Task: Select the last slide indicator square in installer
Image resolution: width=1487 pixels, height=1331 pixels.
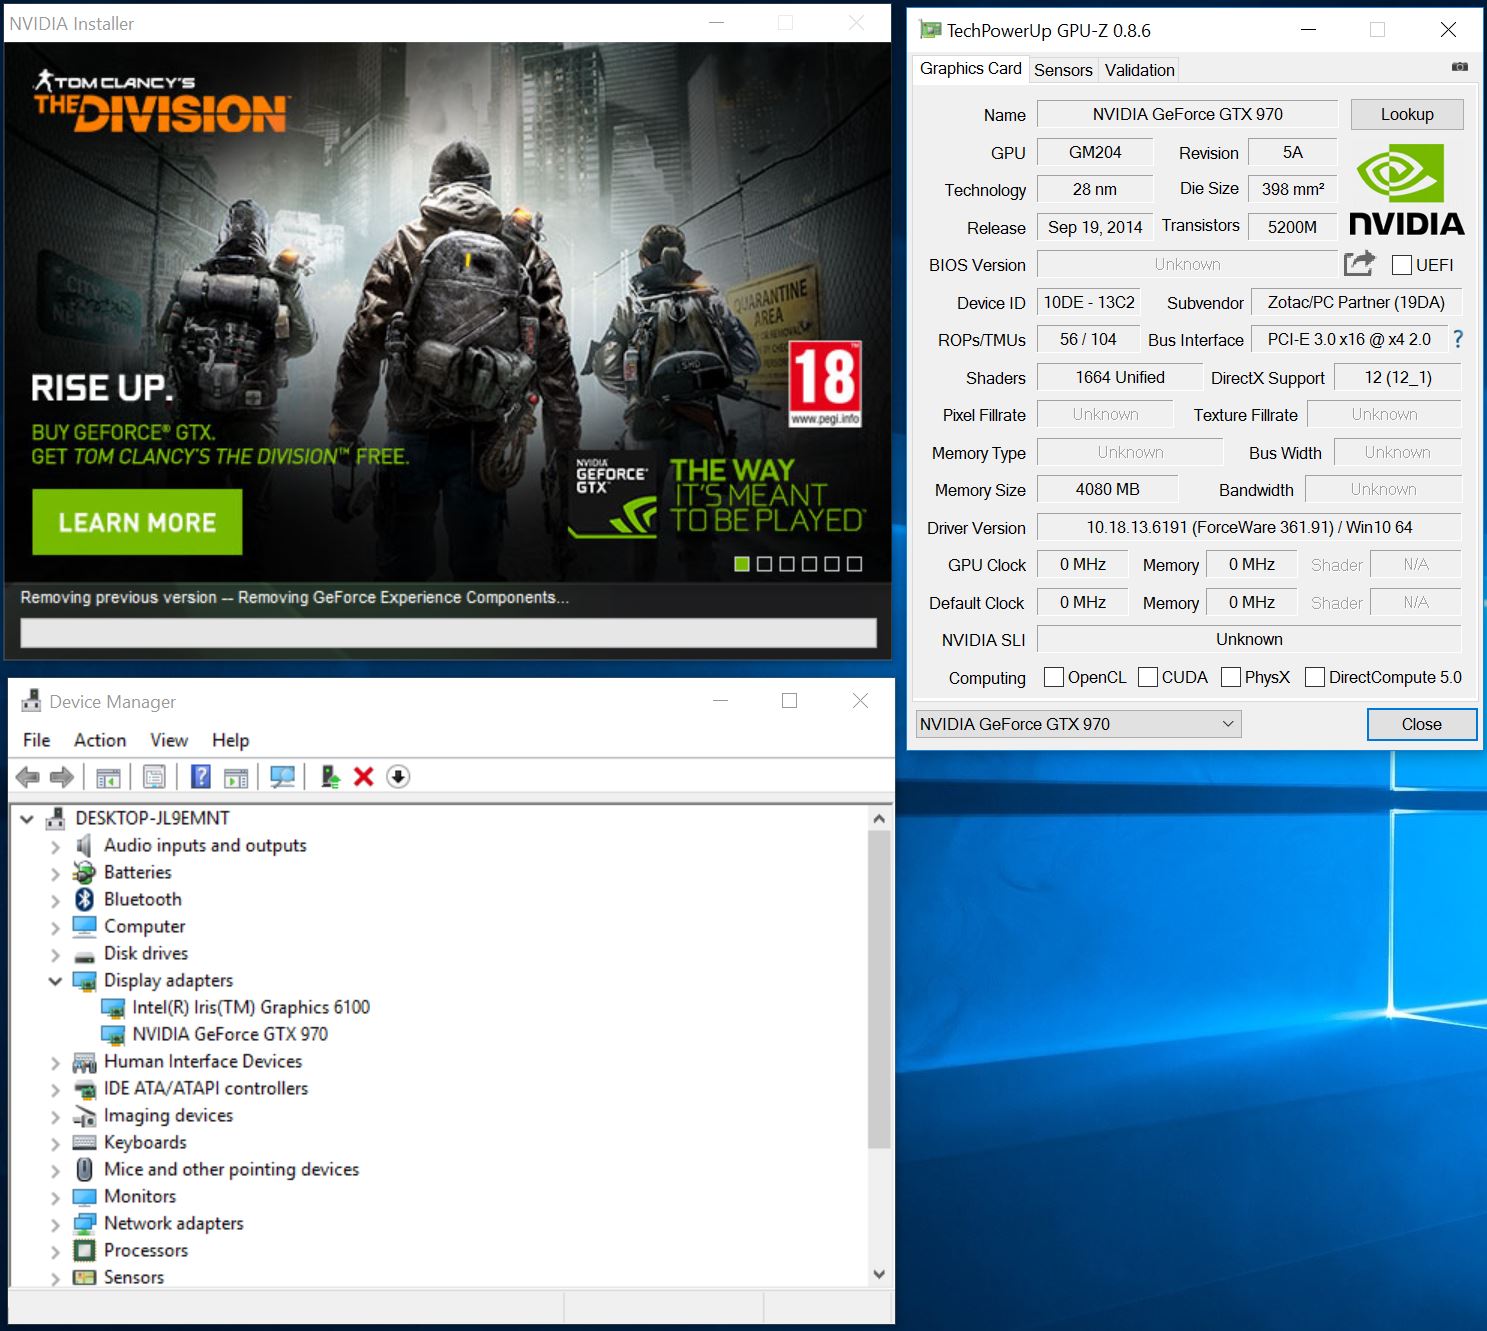Action: [x=854, y=564]
